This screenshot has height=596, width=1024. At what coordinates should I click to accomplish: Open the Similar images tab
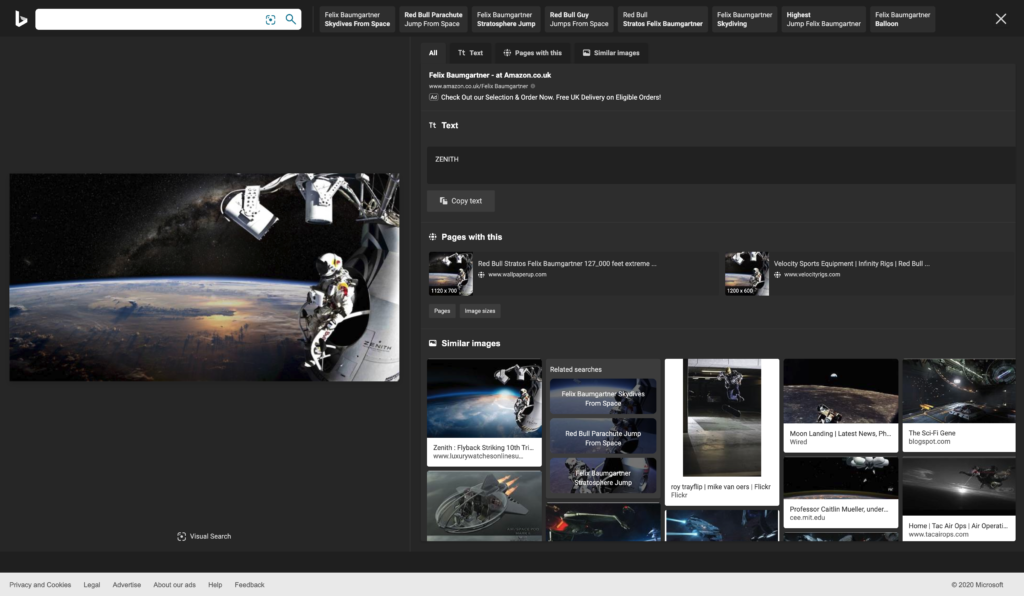point(610,53)
